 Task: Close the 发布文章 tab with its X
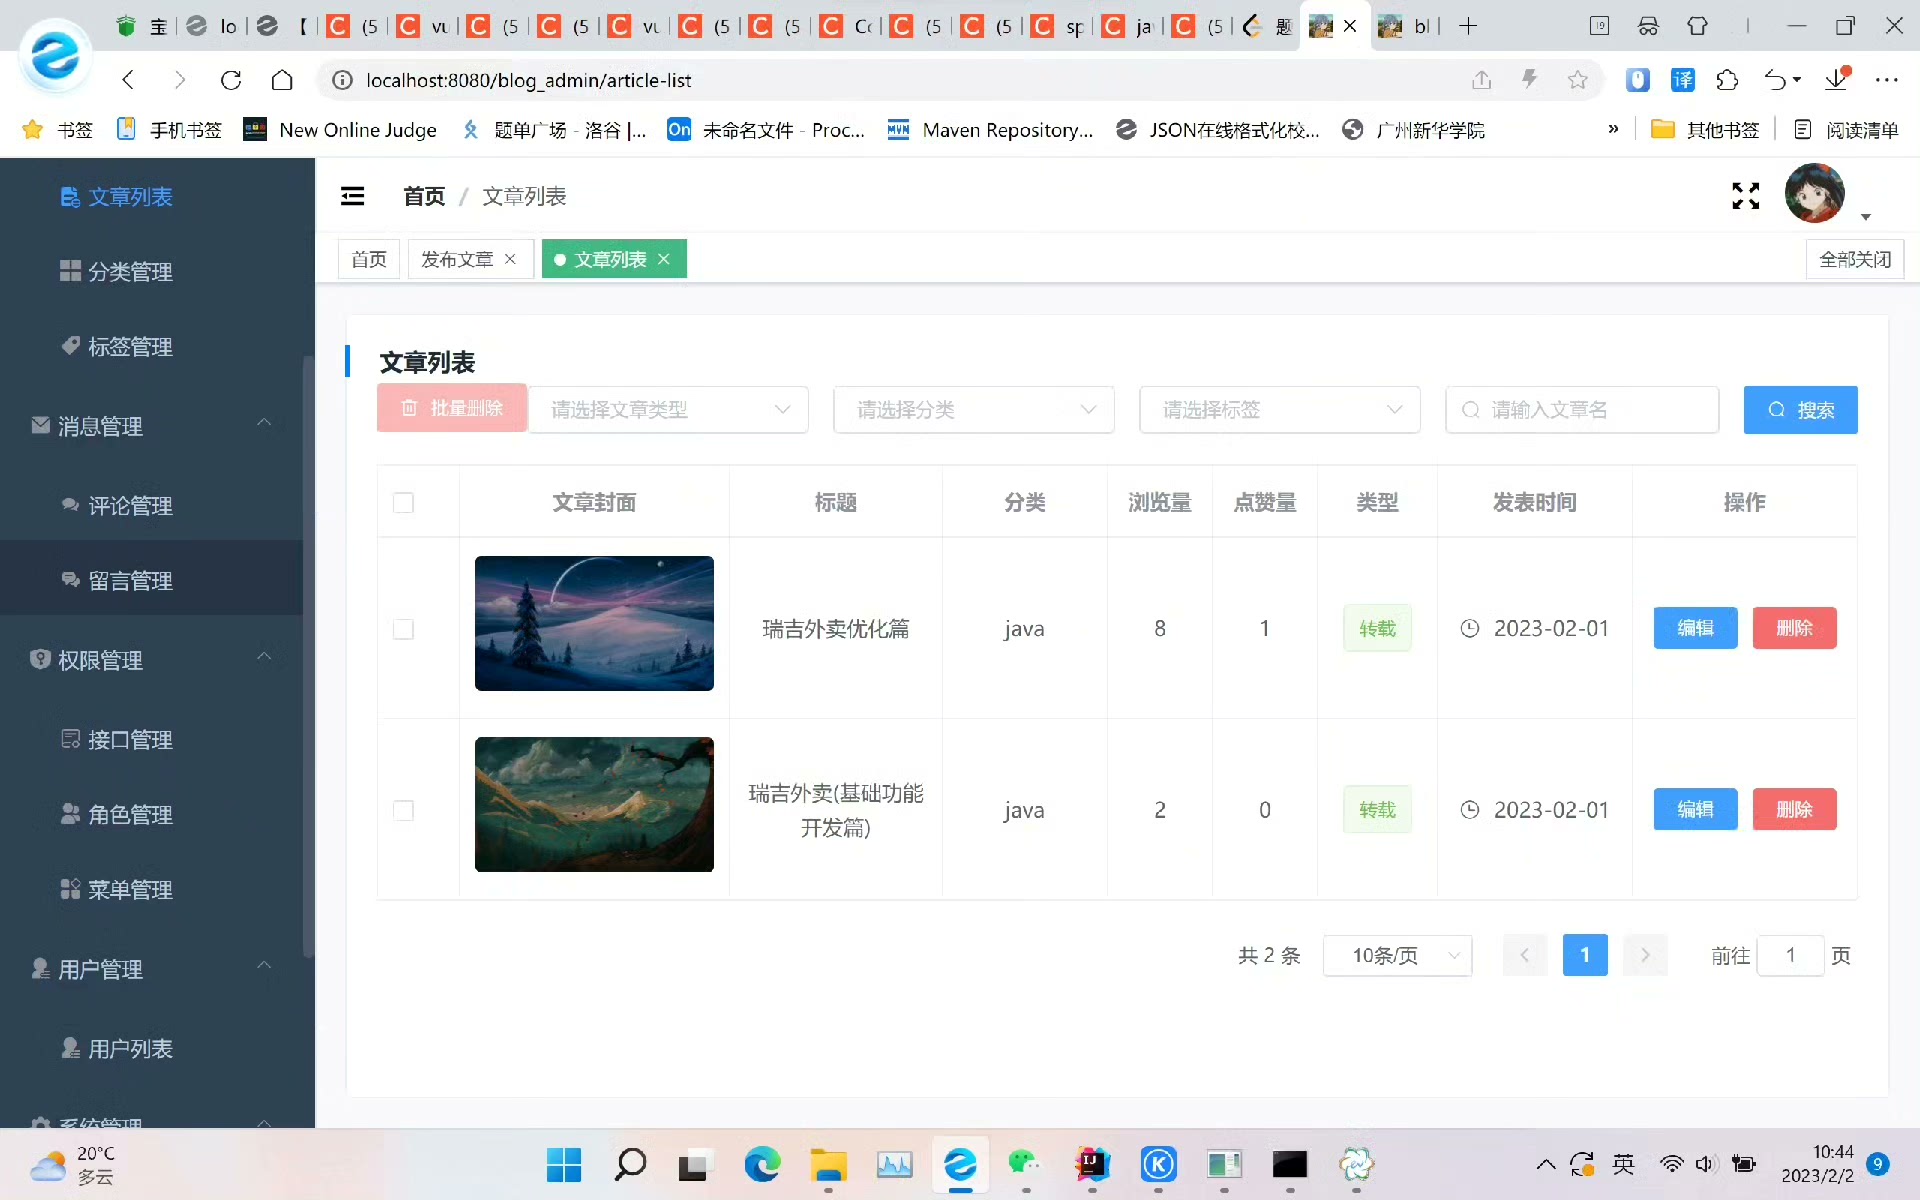(x=510, y=259)
